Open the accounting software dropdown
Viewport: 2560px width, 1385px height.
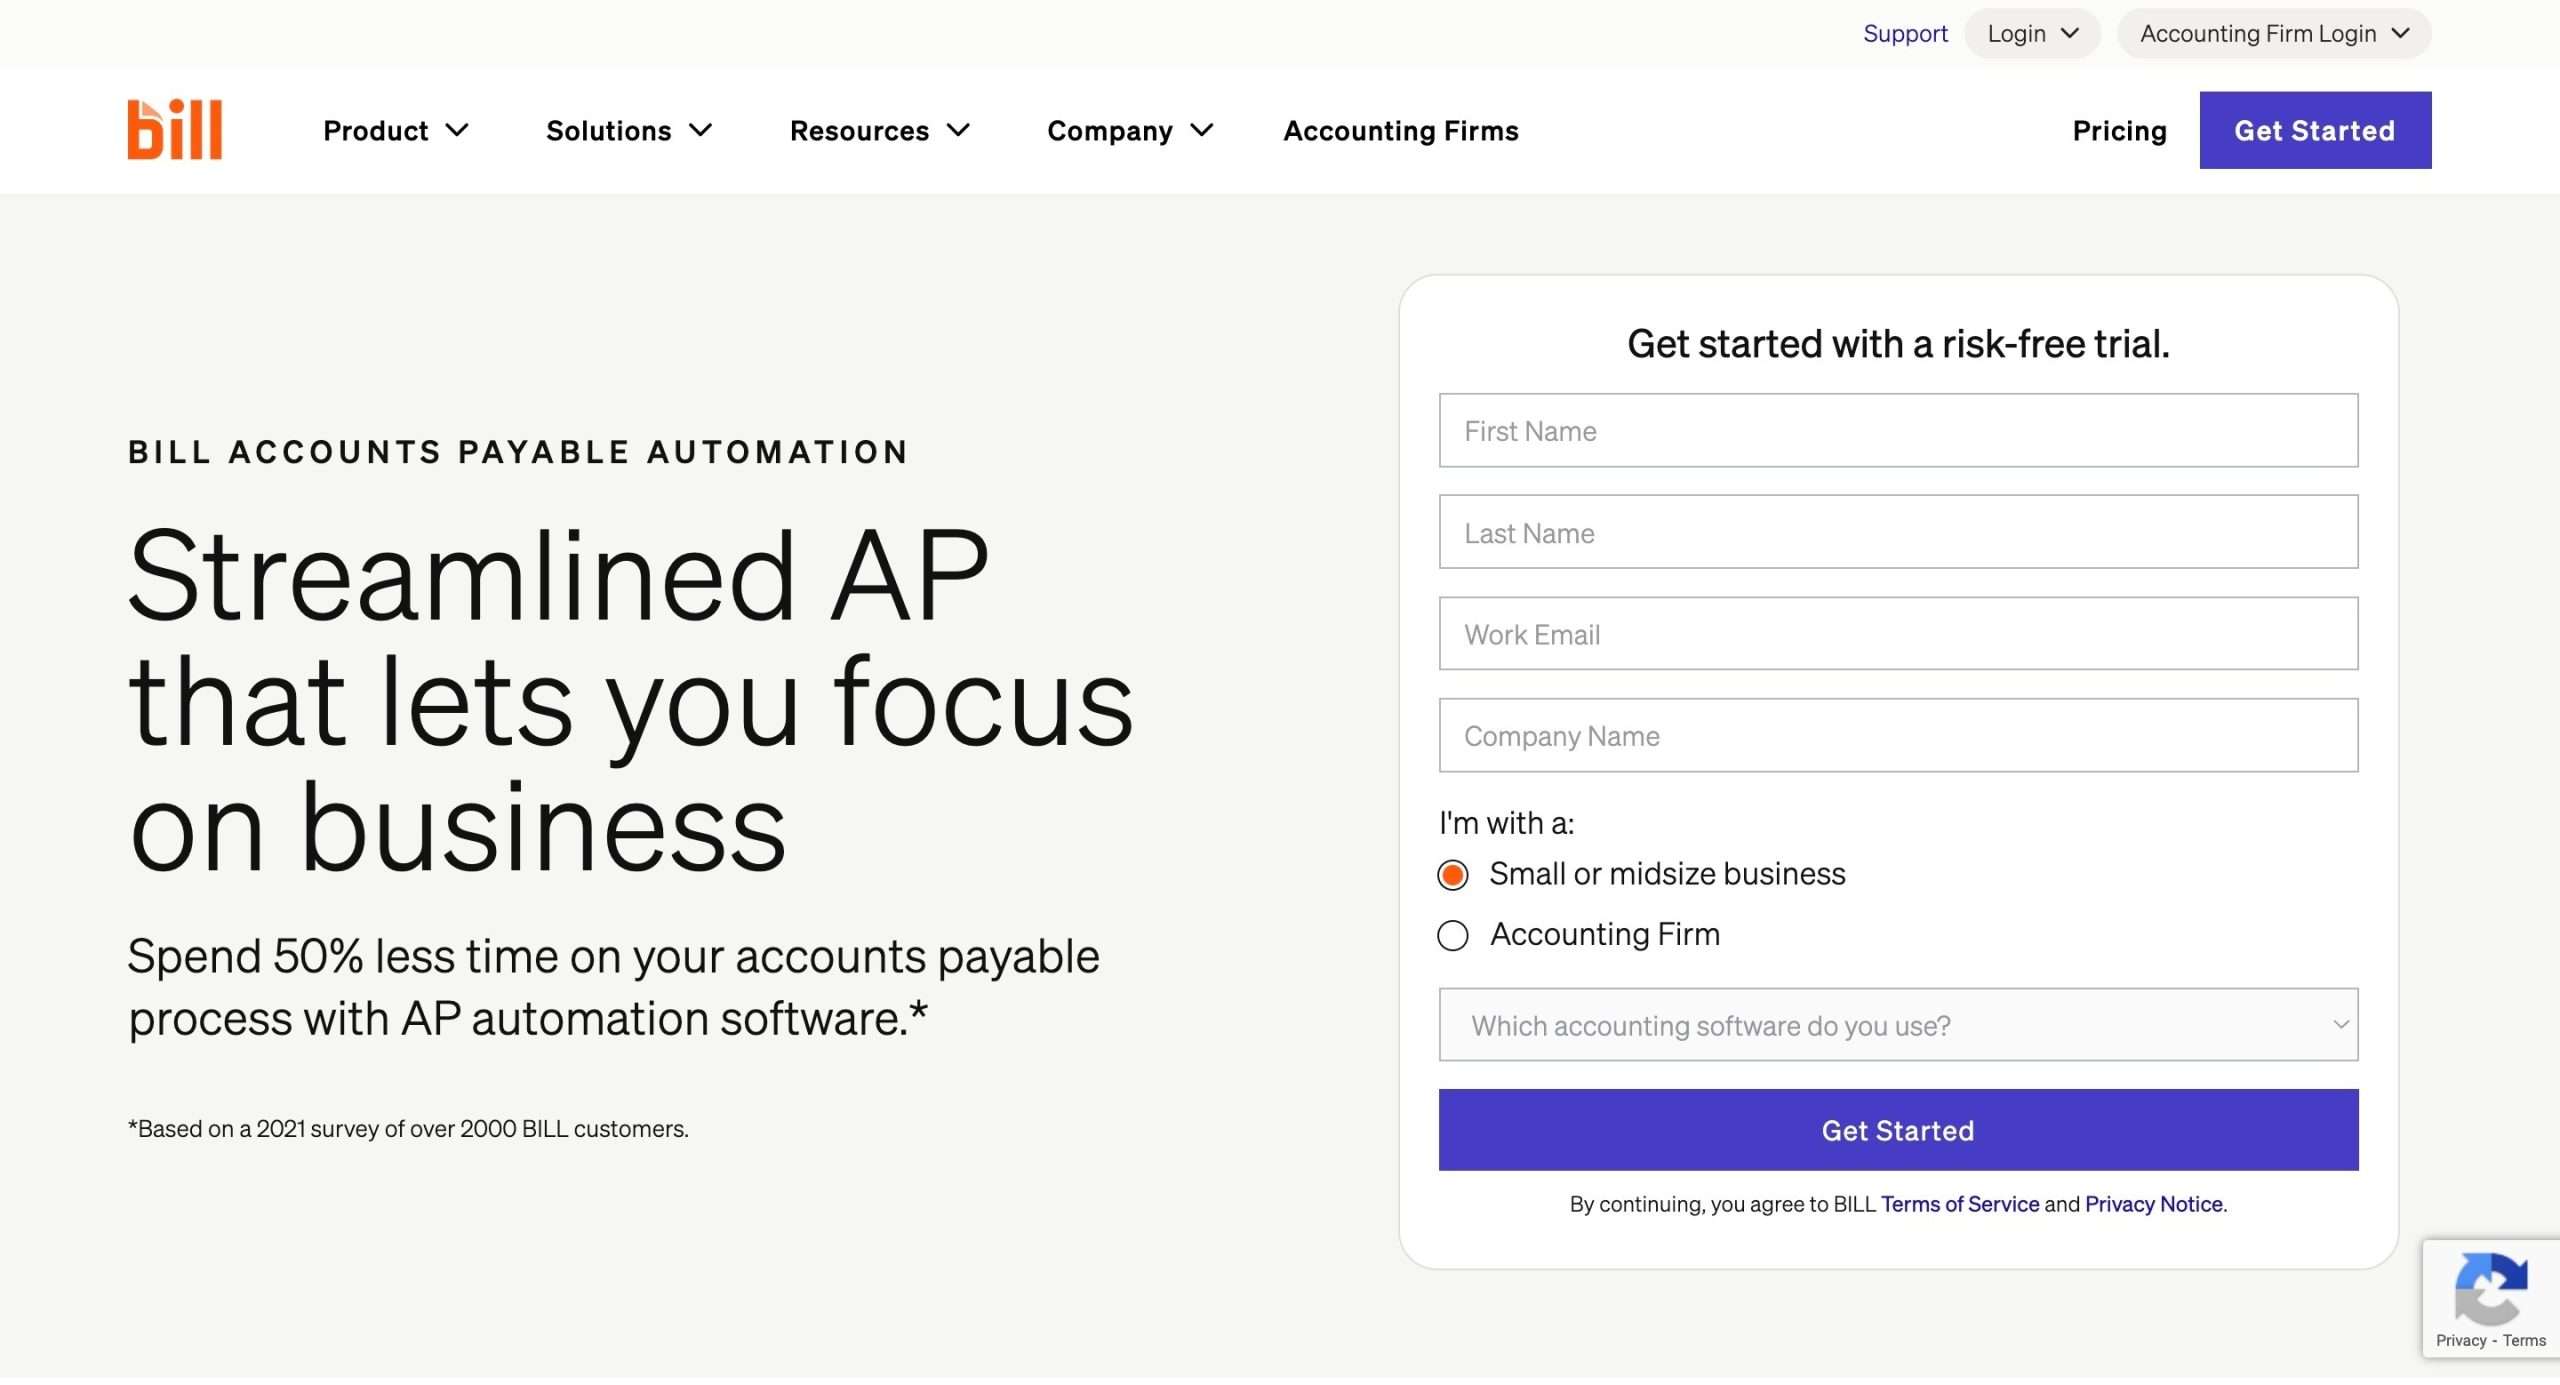(1898, 1025)
